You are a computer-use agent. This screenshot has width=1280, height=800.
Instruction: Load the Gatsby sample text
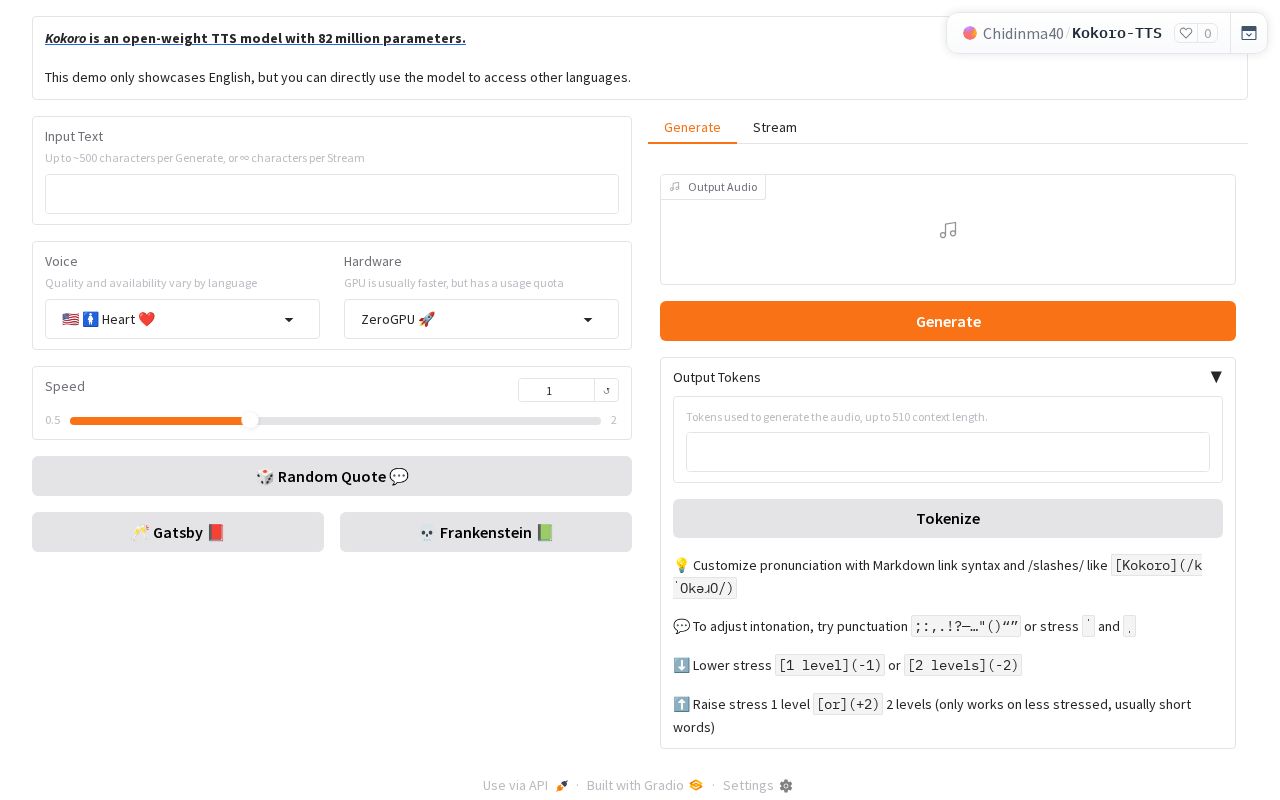[x=178, y=532]
